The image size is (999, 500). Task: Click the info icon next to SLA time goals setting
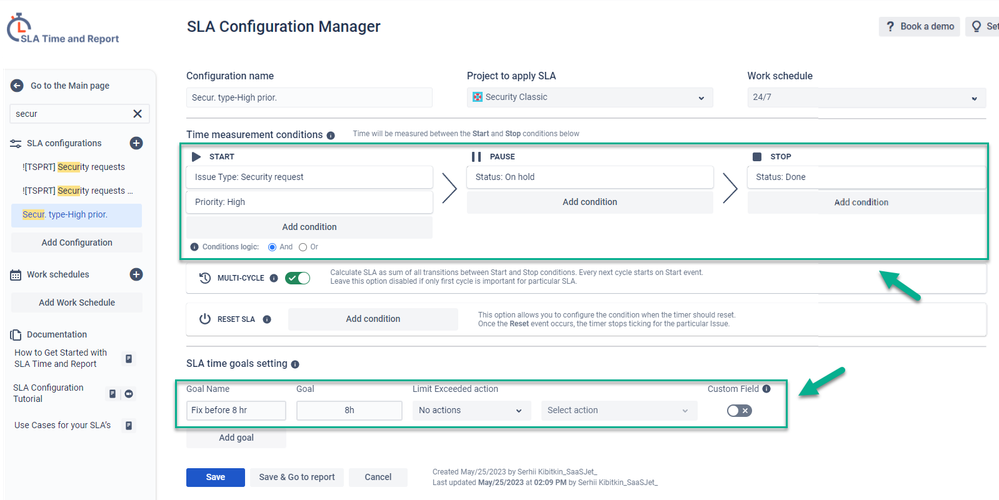click(294, 364)
